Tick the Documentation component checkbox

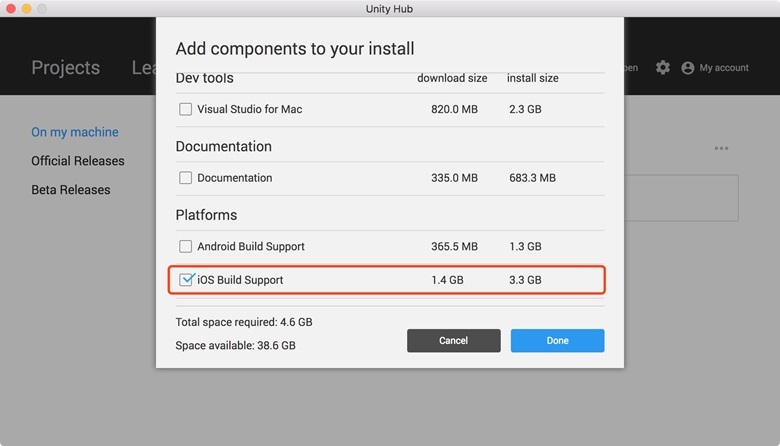[x=185, y=178]
